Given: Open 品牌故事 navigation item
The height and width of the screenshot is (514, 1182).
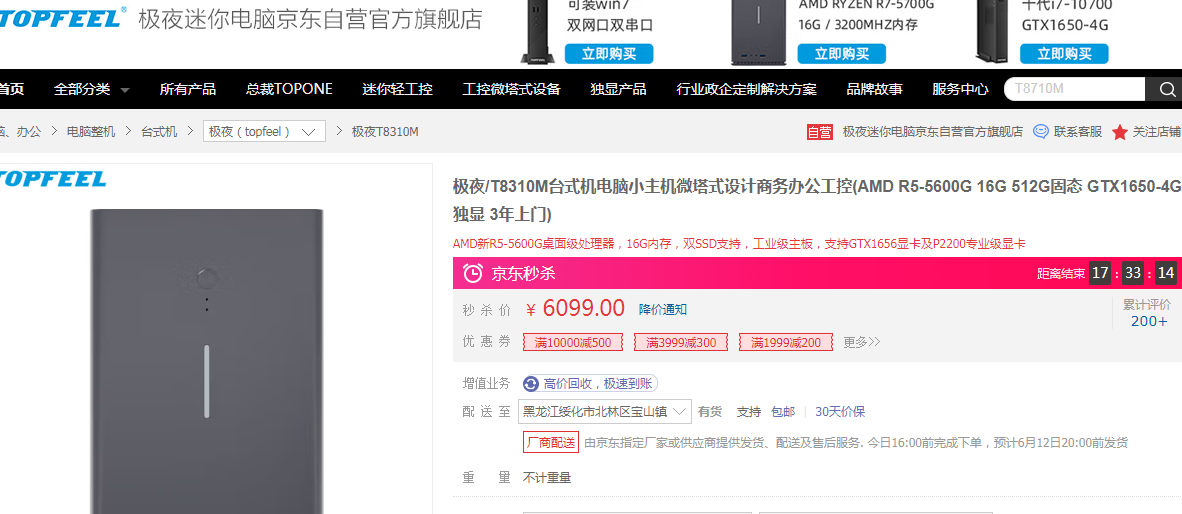Looking at the screenshot, I should point(874,89).
